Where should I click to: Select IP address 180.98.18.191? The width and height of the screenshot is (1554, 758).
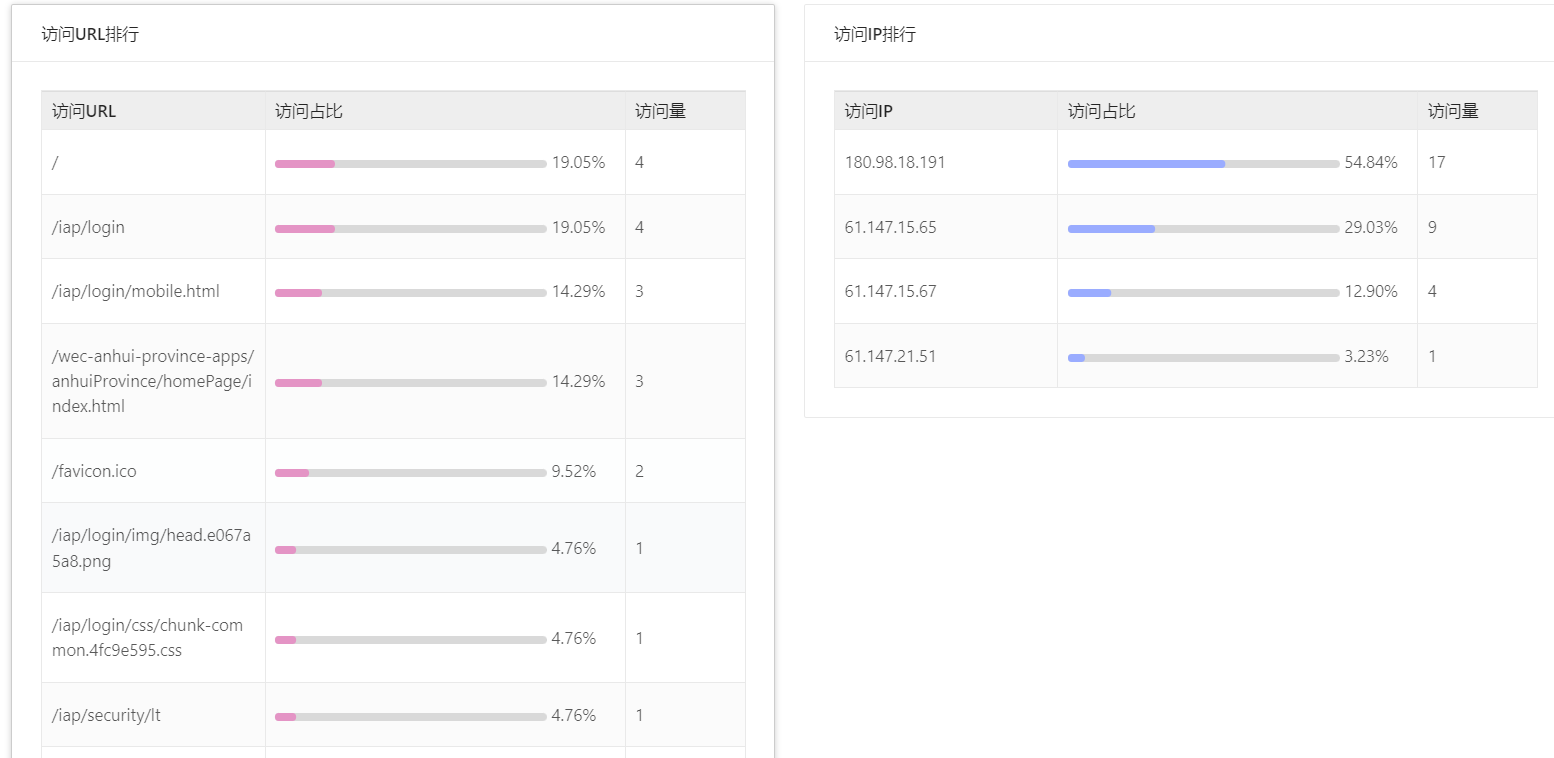pyautogui.click(x=895, y=162)
